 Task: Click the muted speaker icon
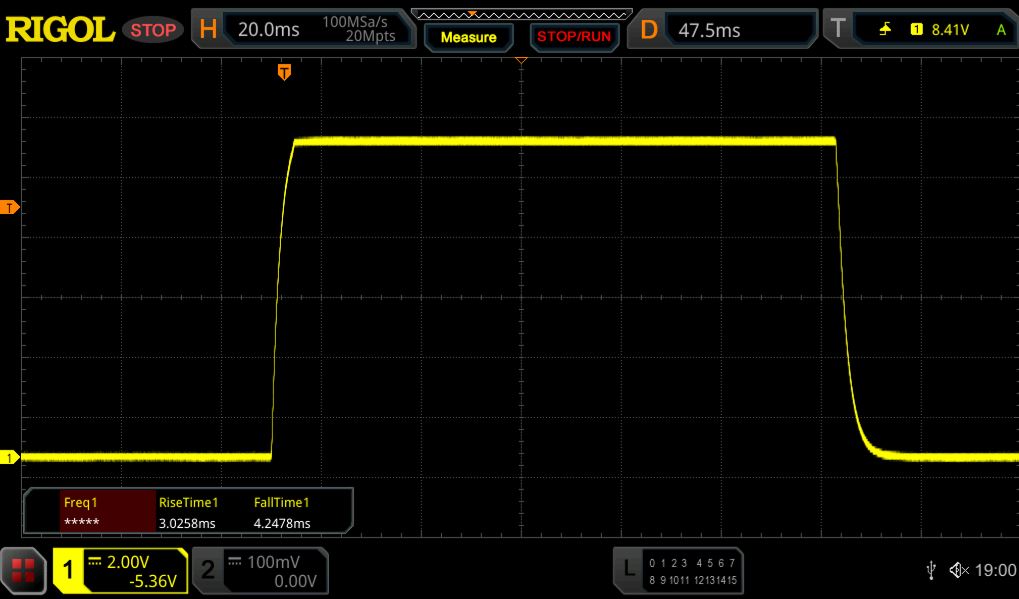pos(959,570)
